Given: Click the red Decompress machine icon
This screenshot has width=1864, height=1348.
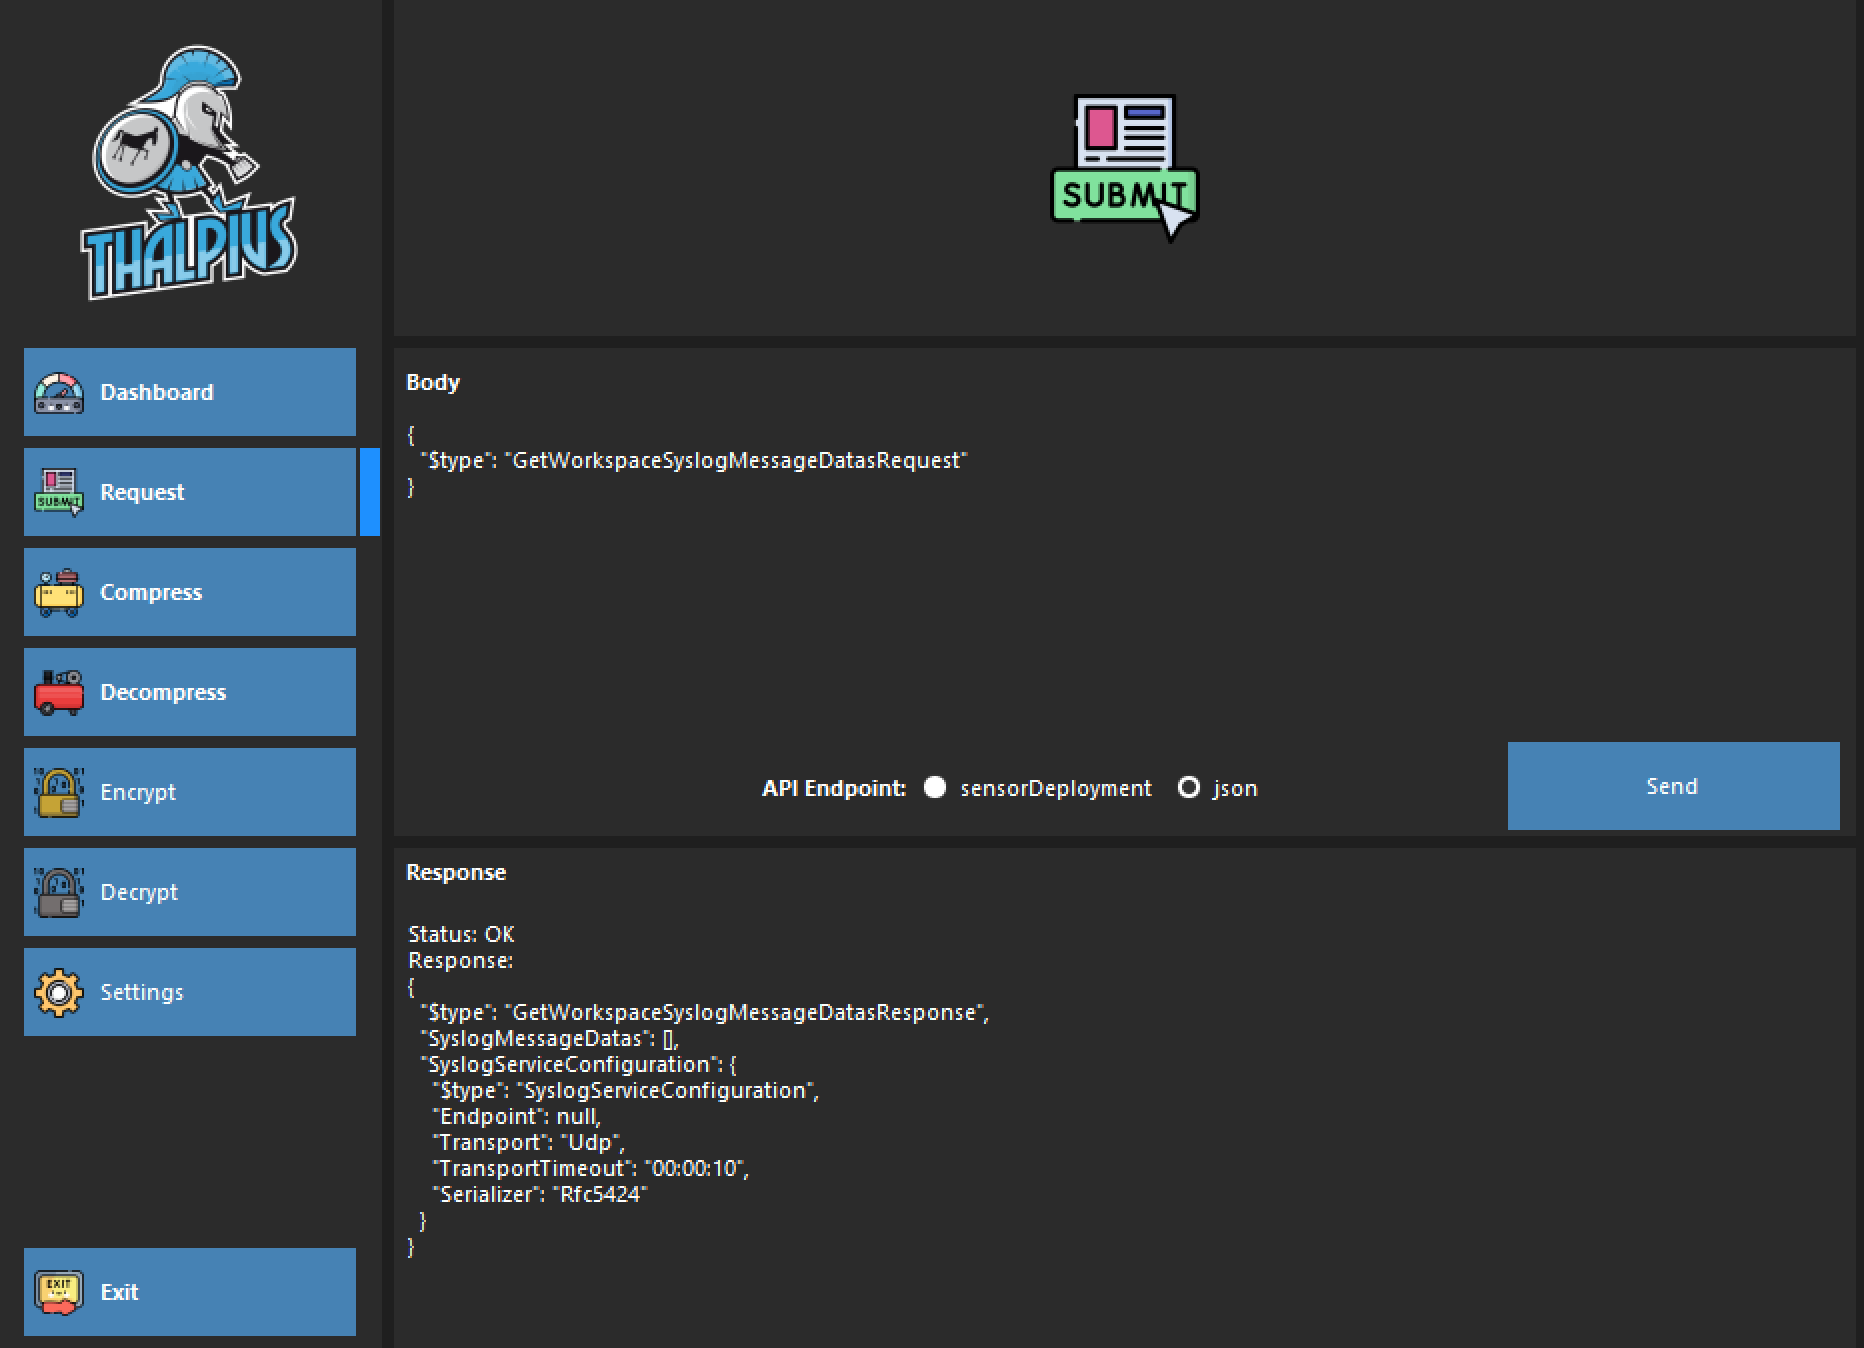Looking at the screenshot, I should click(x=59, y=692).
